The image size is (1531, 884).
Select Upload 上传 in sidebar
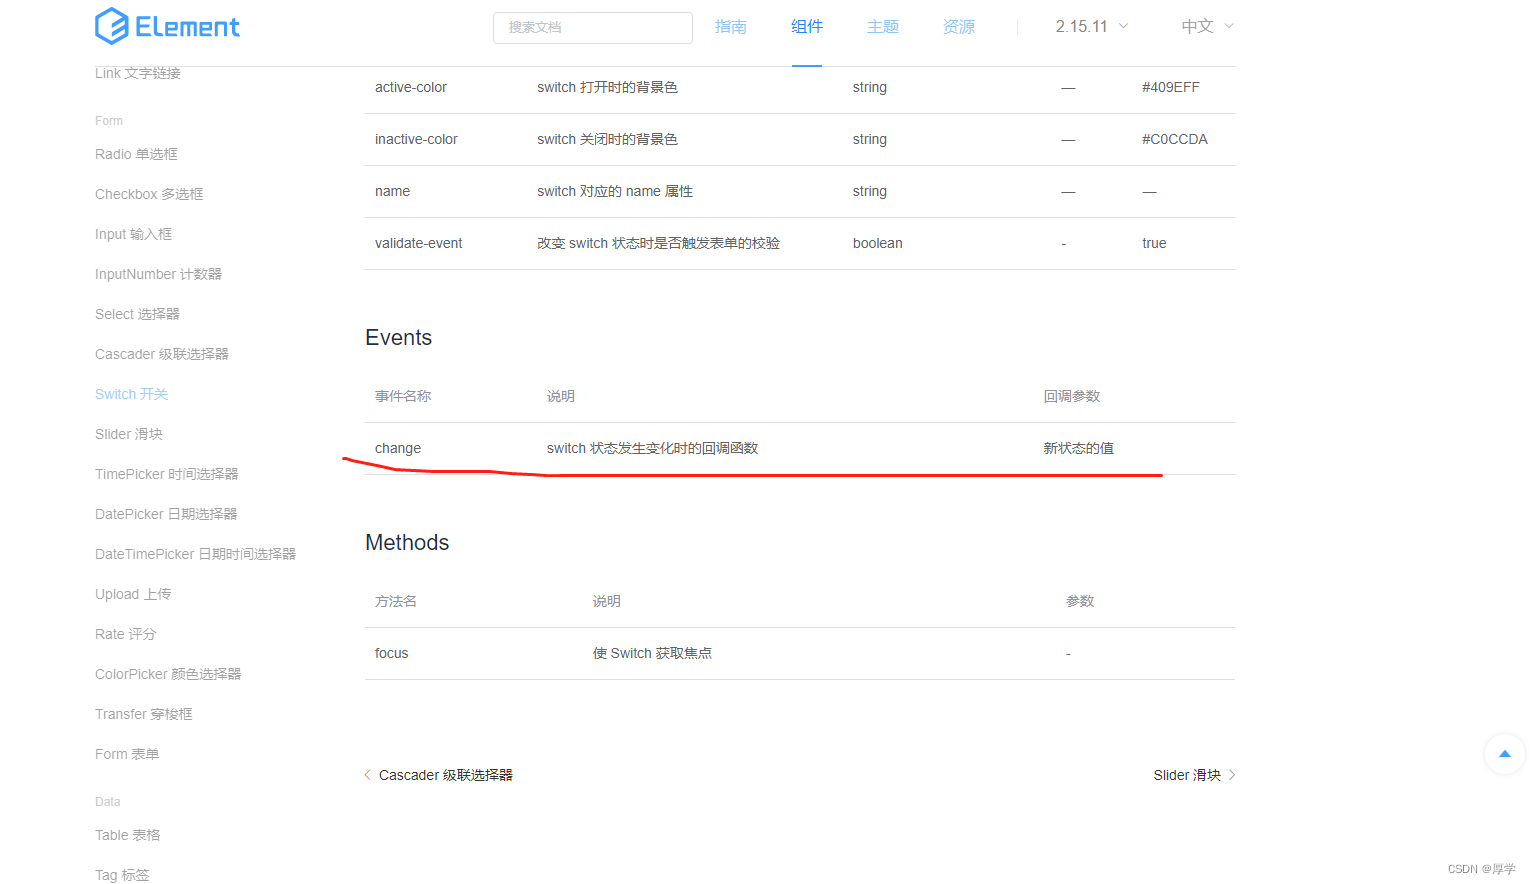click(x=133, y=594)
